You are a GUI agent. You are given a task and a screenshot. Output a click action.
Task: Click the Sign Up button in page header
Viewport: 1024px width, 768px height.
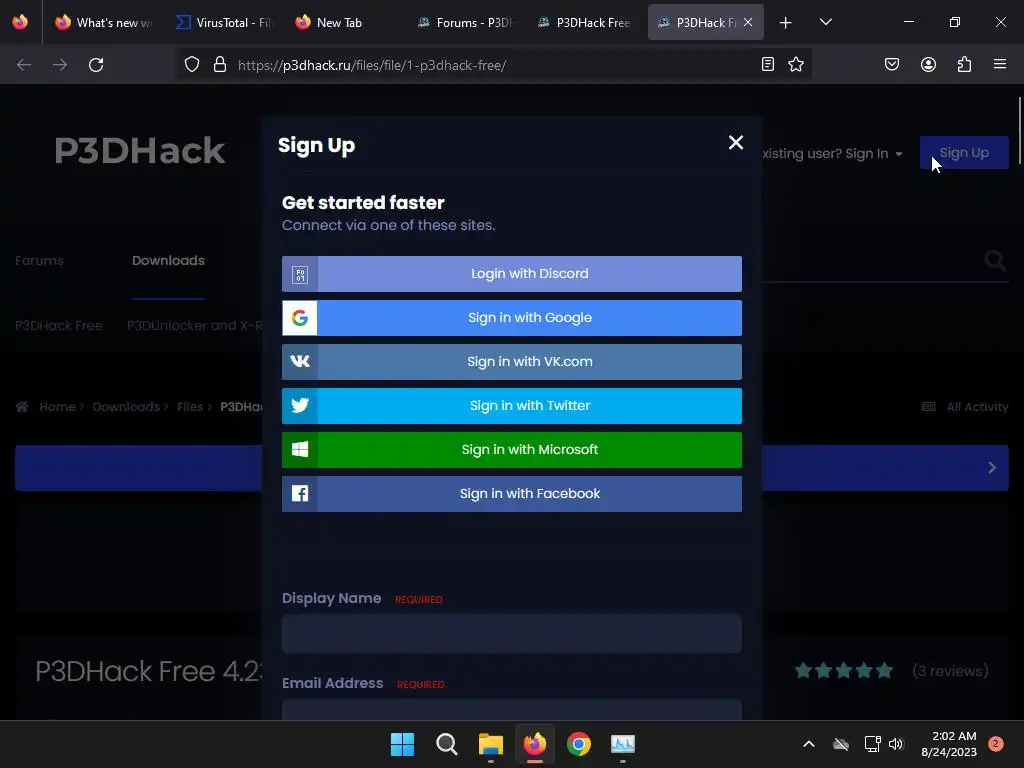[x=964, y=153]
